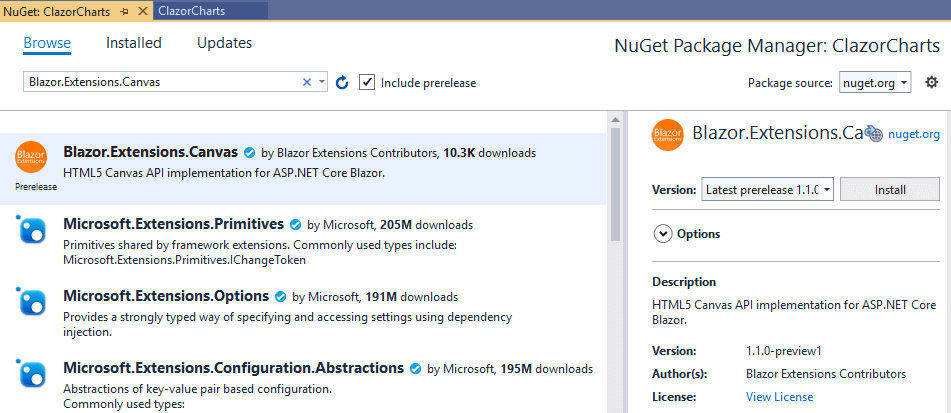Click the Install button

pos(889,189)
